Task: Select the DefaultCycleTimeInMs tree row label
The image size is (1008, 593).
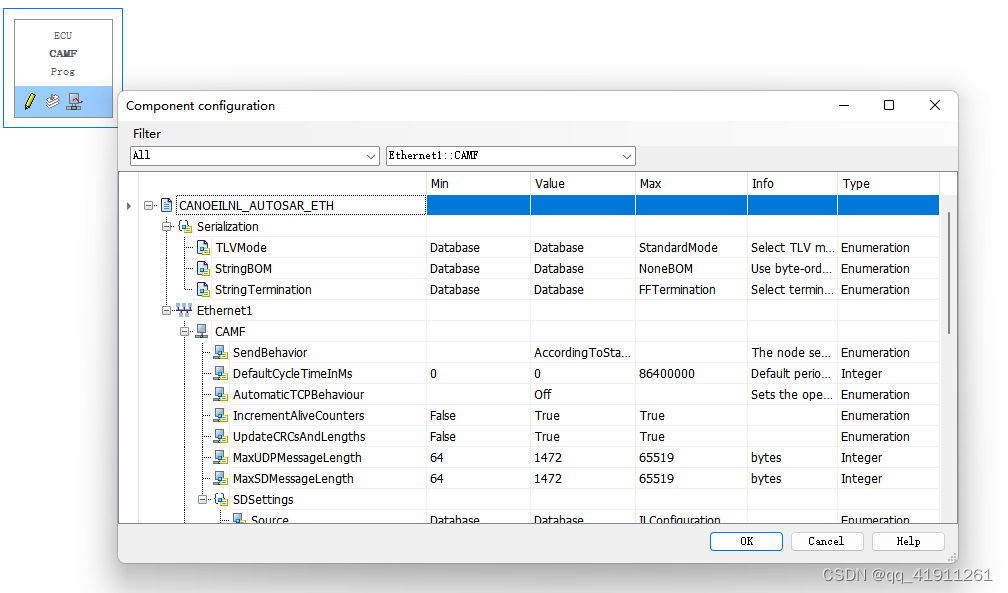Action: 292,374
